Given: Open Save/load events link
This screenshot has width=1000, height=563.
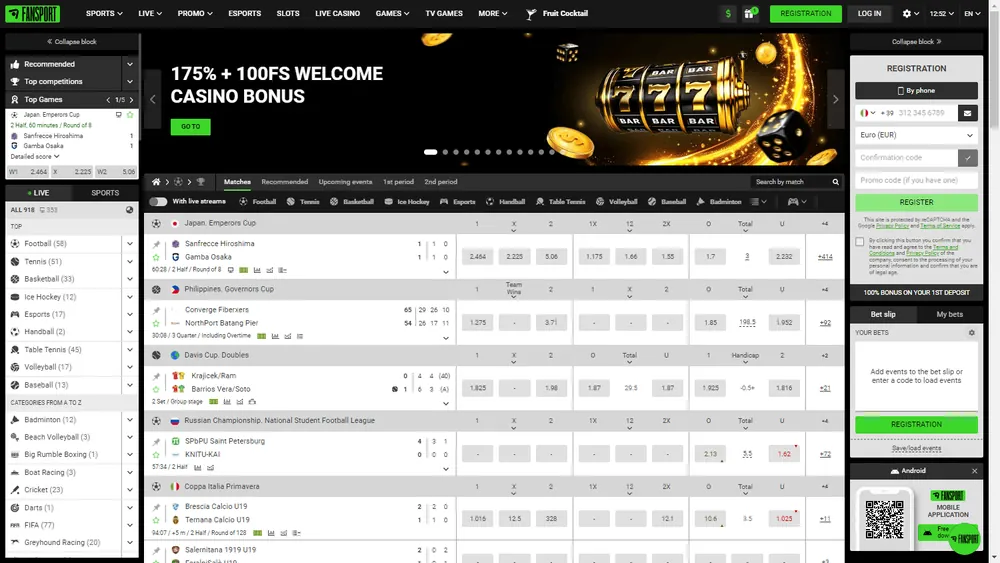Looking at the screenshot, I should pyautogui.click(x=916, y=448).
